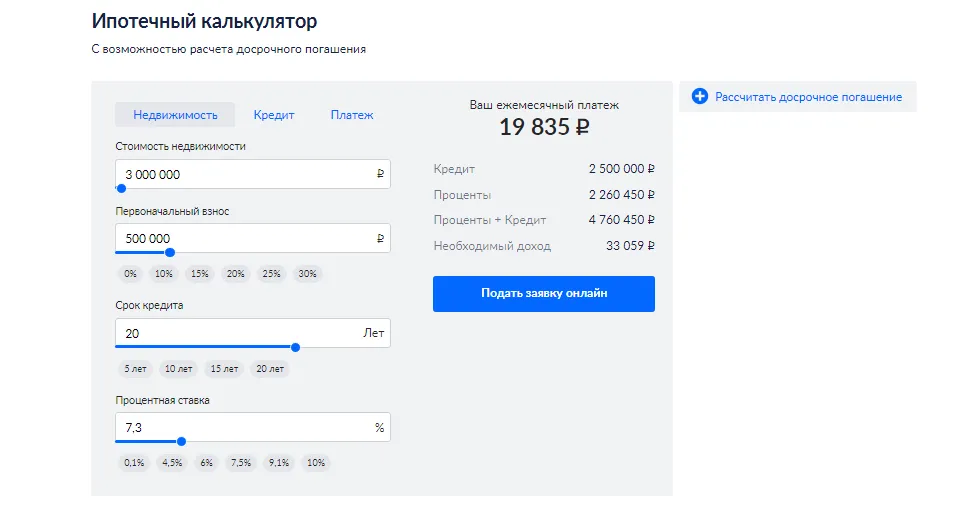This screenshot has height=513, width=967.
Task: Click the loan term slider handle
Action: (295, 347)
